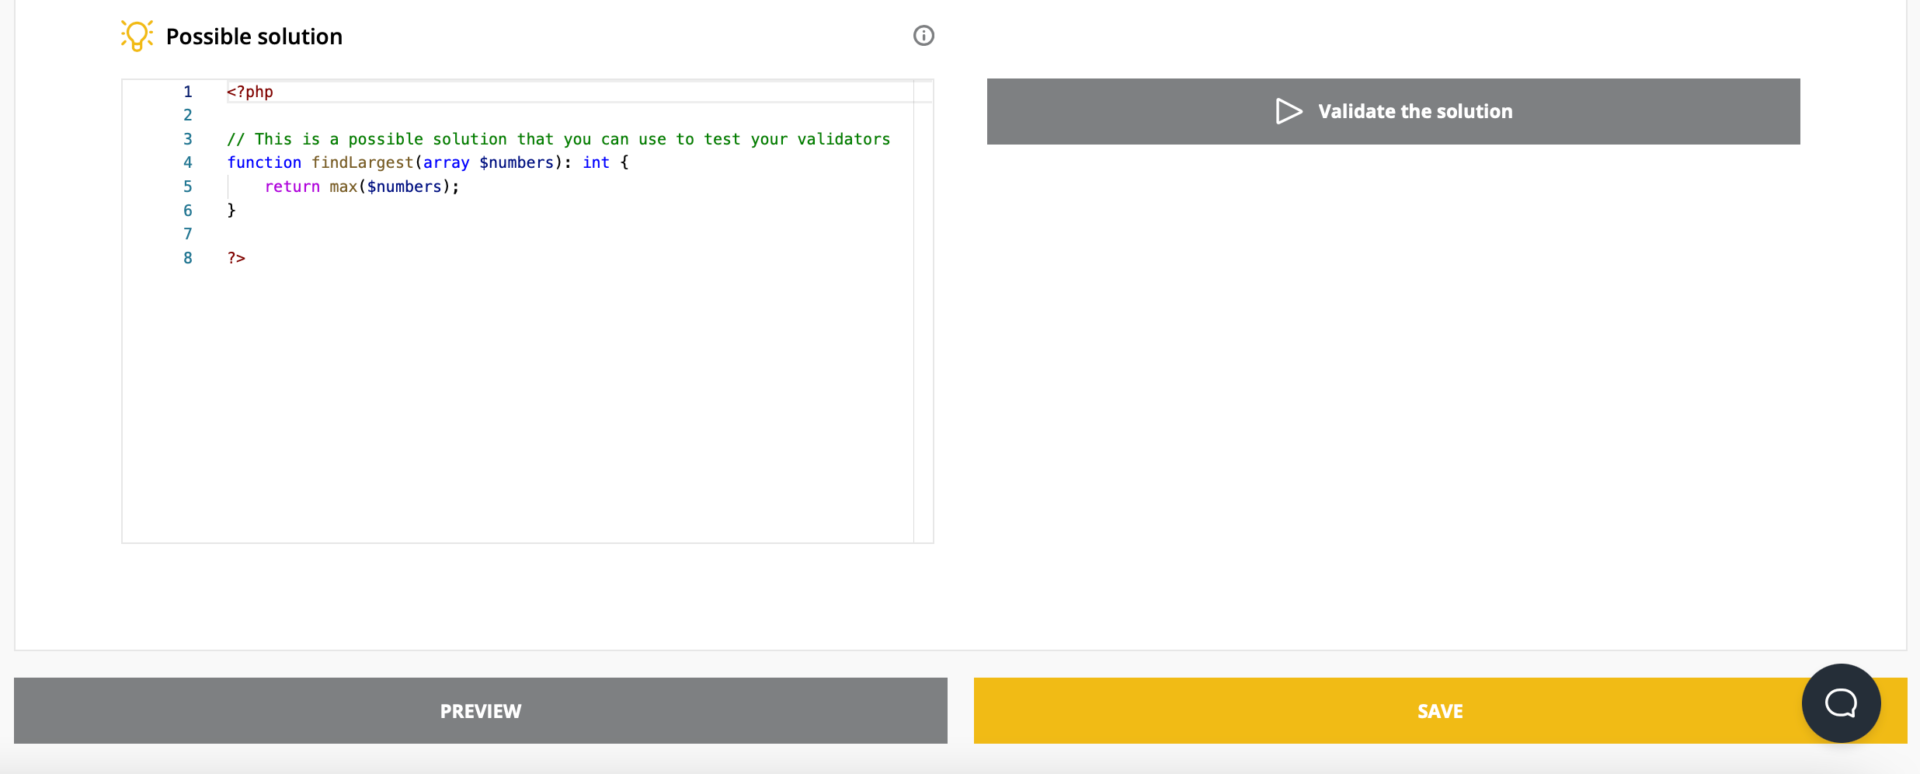Click the array type hint in the function signature
This screenshot has width=1920, height=774.
(x=446, y=163)
